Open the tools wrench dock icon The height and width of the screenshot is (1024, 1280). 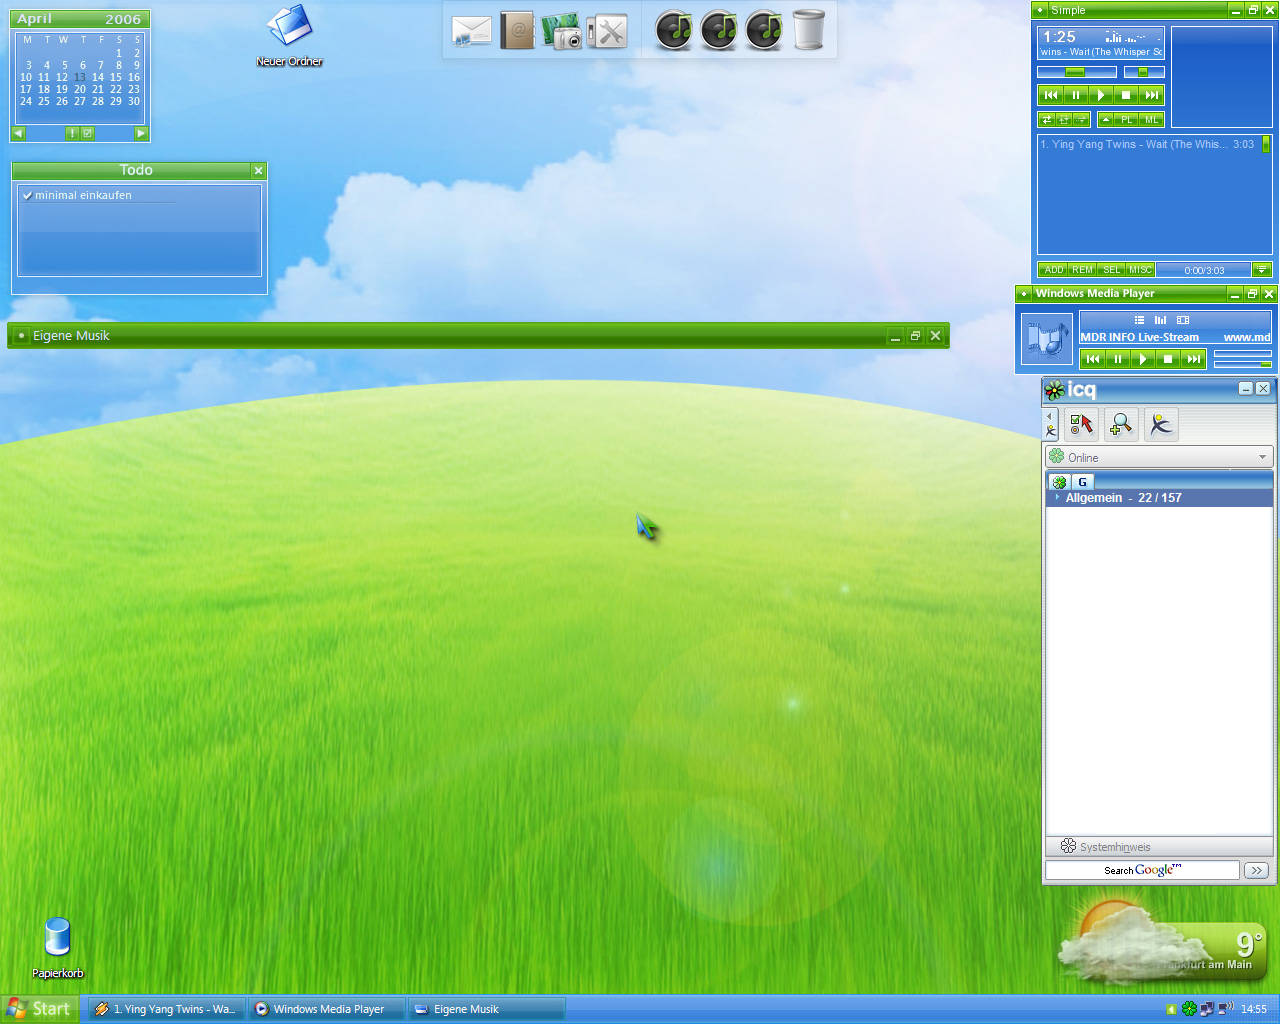pyautogui.click(x=607, y=31)
